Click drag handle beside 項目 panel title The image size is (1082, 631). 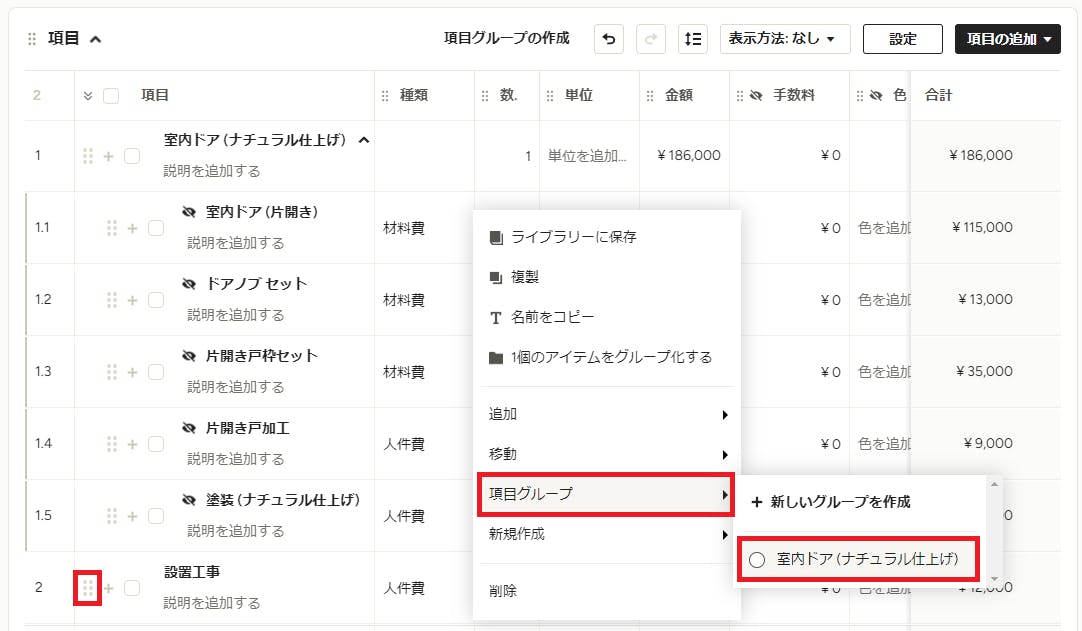(32, 39)
